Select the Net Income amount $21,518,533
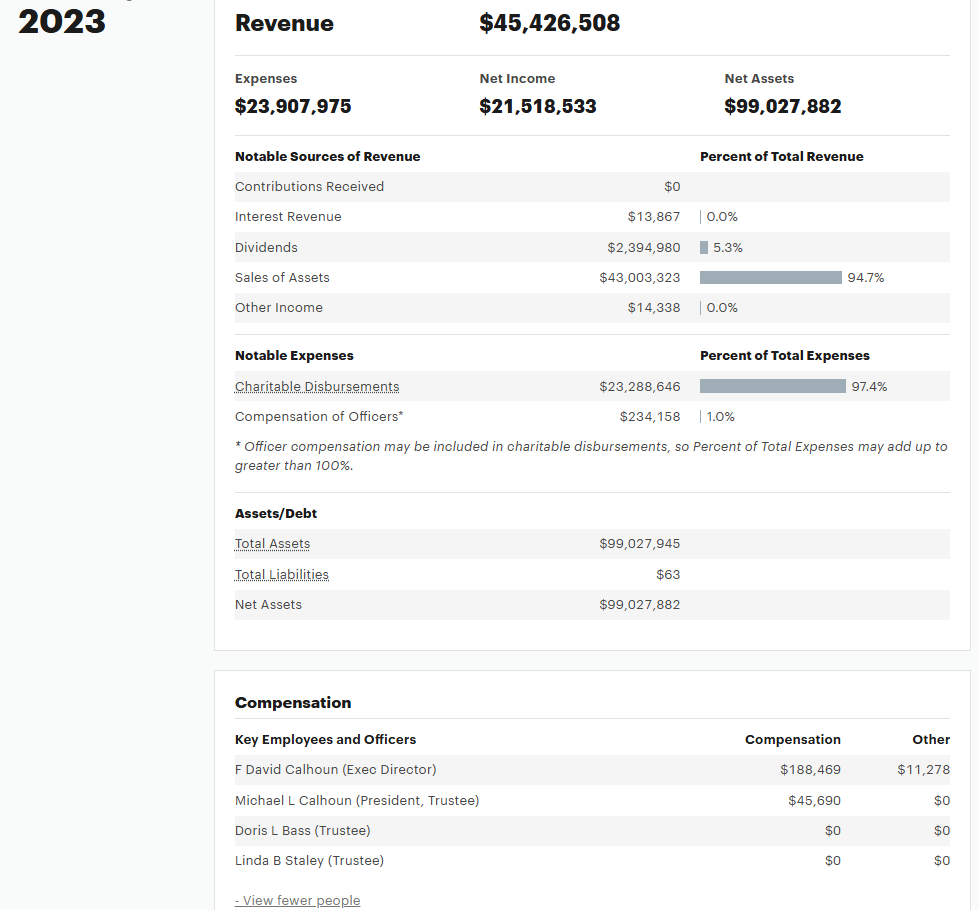 coord(538,106)
